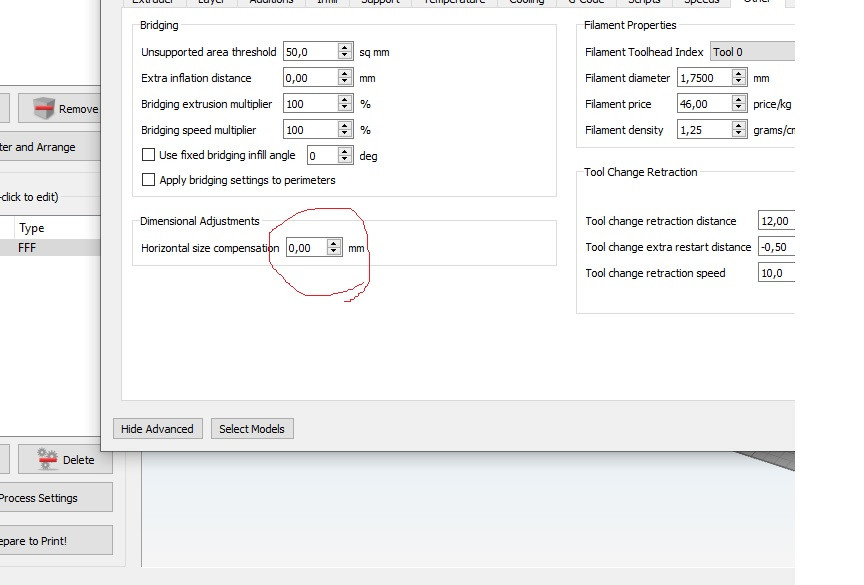Screen dimensions: 864x585
Task: Click the Select Models button
Action: 252,428
